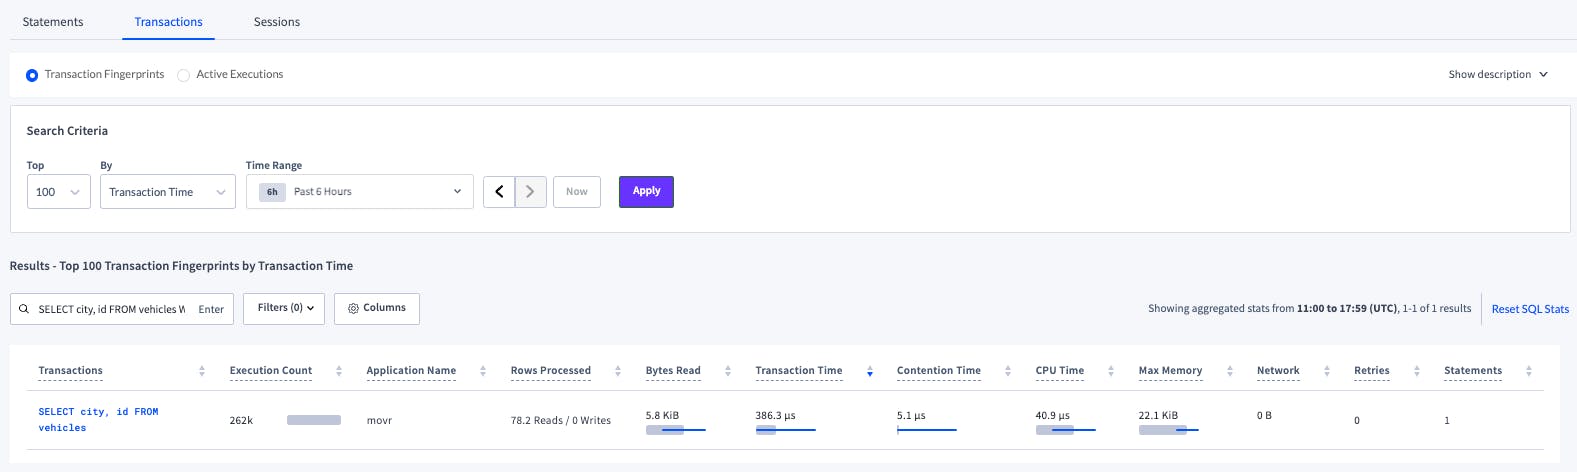This screenshot has height=472, width=1577.
Task: Expand Show description
Action: tap(1497, 75)
